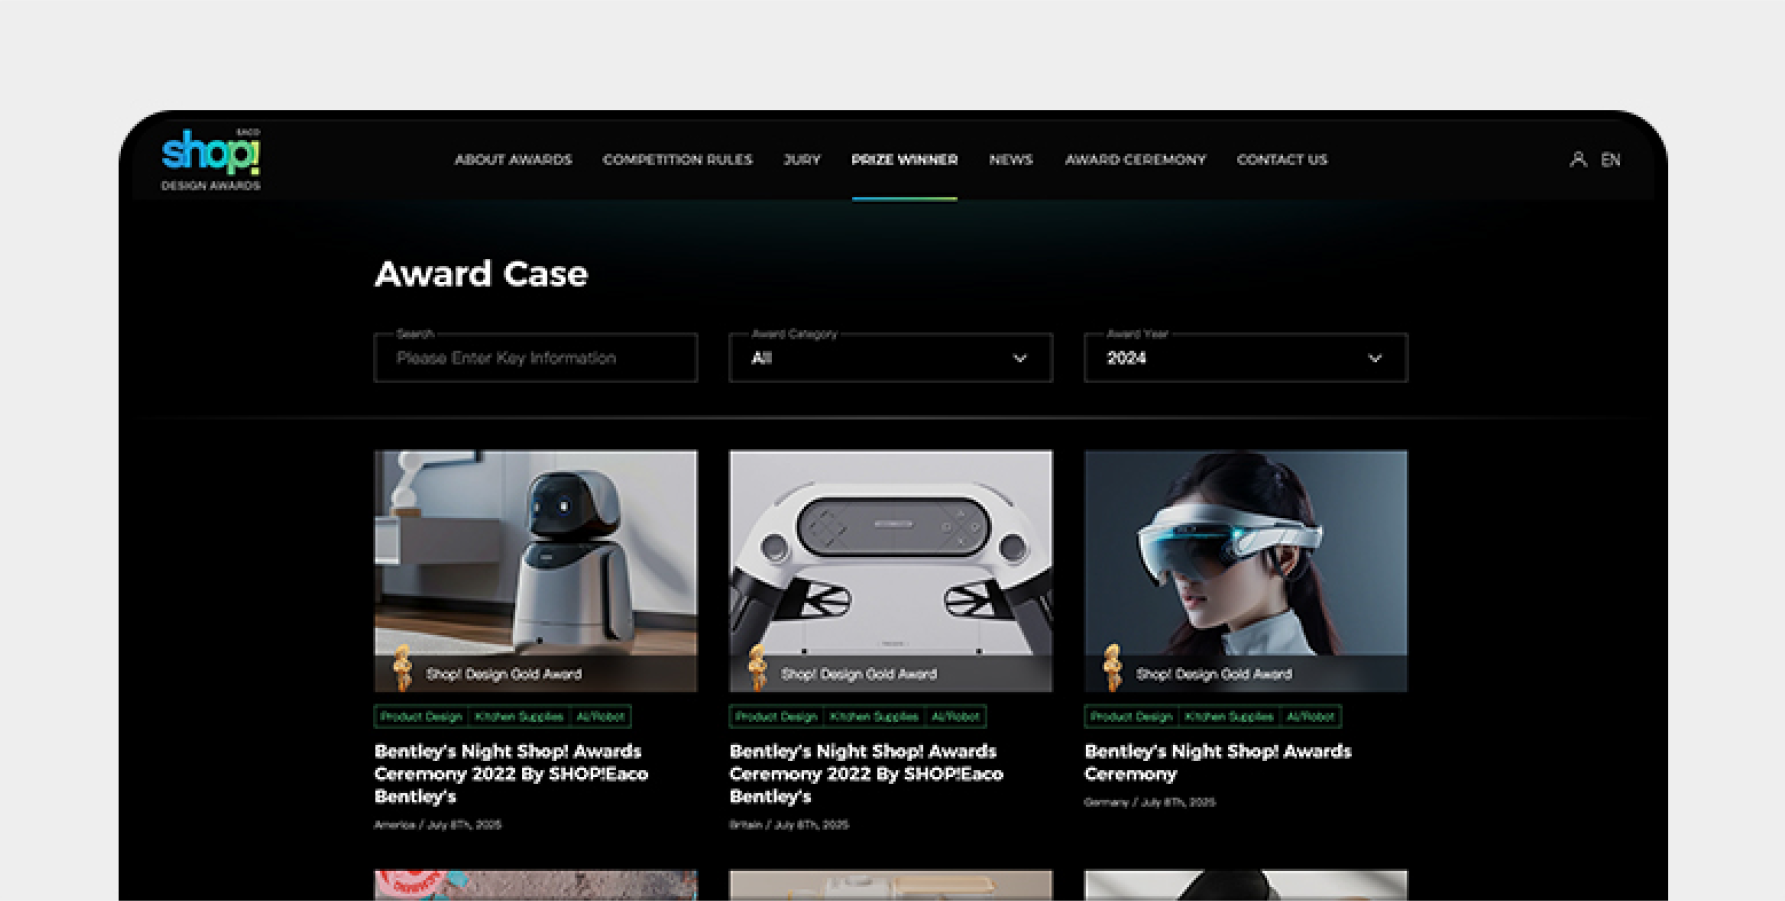Screen dimensions: 1785x901
Task: Click Product Design tag under controller card
Action: [x=776, y=716]
